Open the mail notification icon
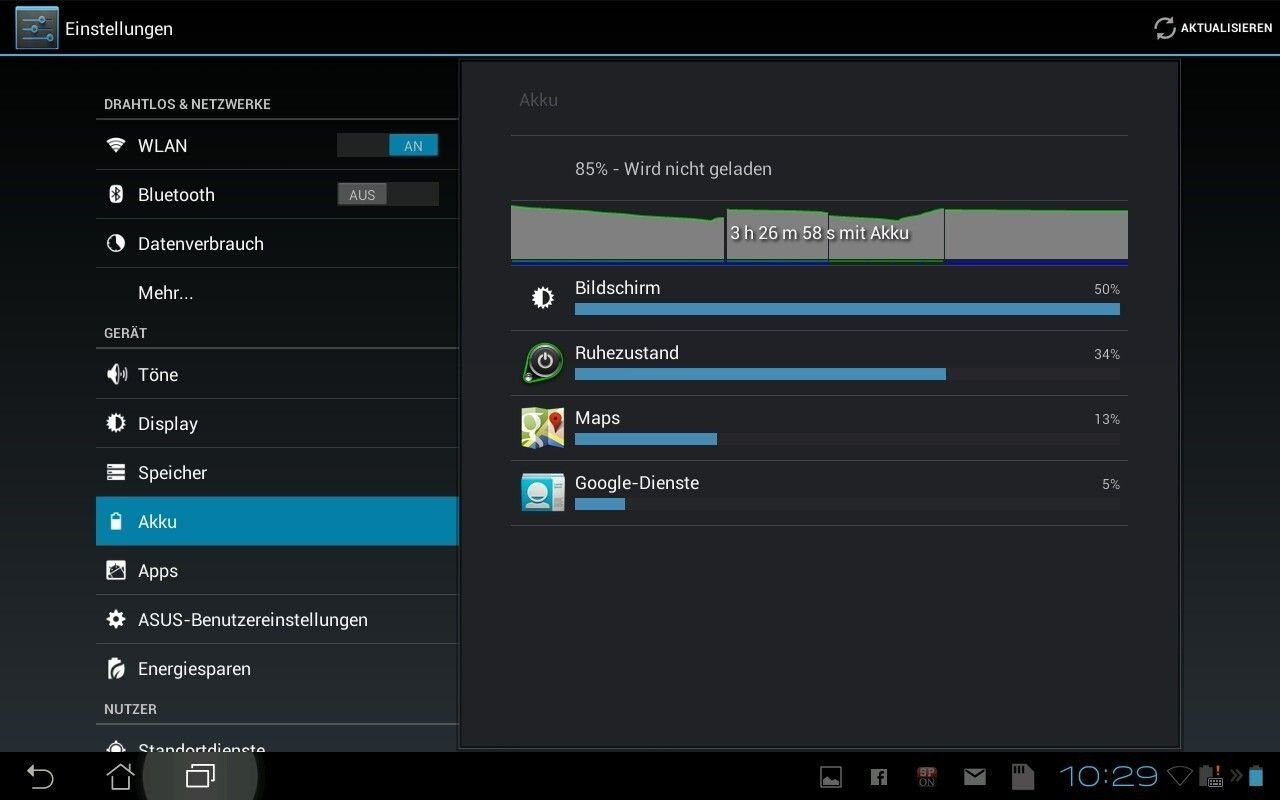Screen dimensions: 1280x800 click(x=975, y=776)
